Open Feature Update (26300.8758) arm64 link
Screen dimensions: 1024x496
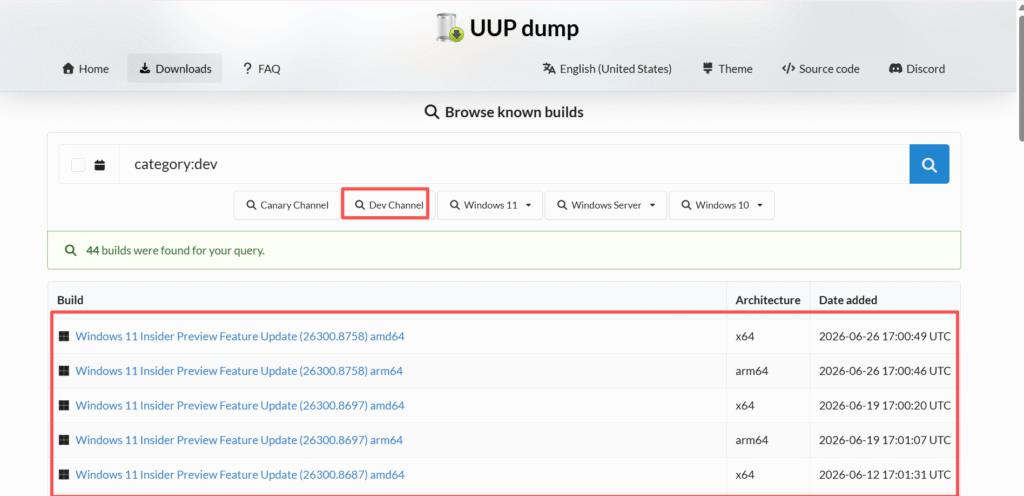coord(239,371)
